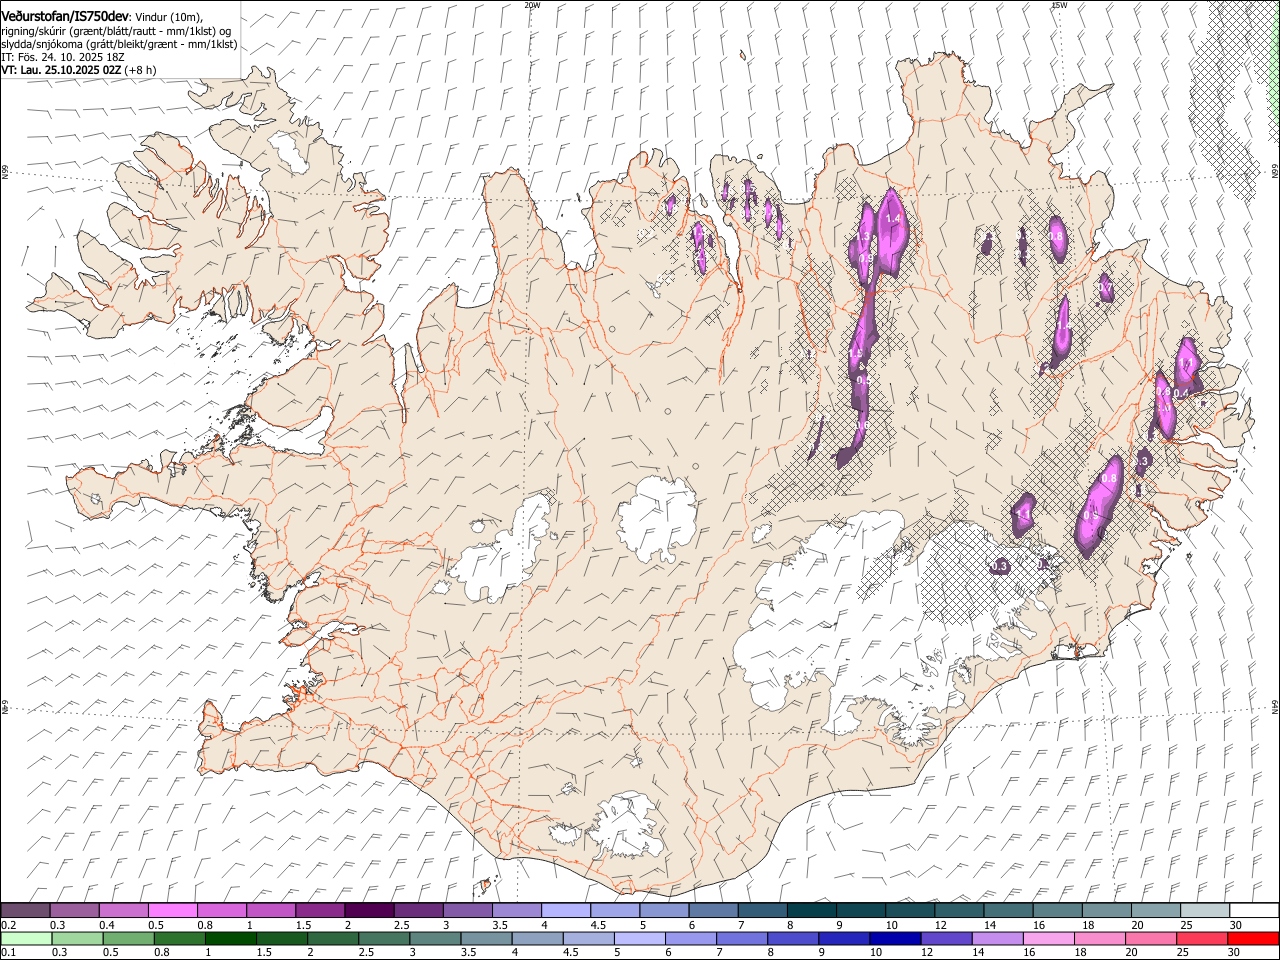Click the rain legend swatch starting at 9
1280x960 pixels.
click(x=845, y=938)
